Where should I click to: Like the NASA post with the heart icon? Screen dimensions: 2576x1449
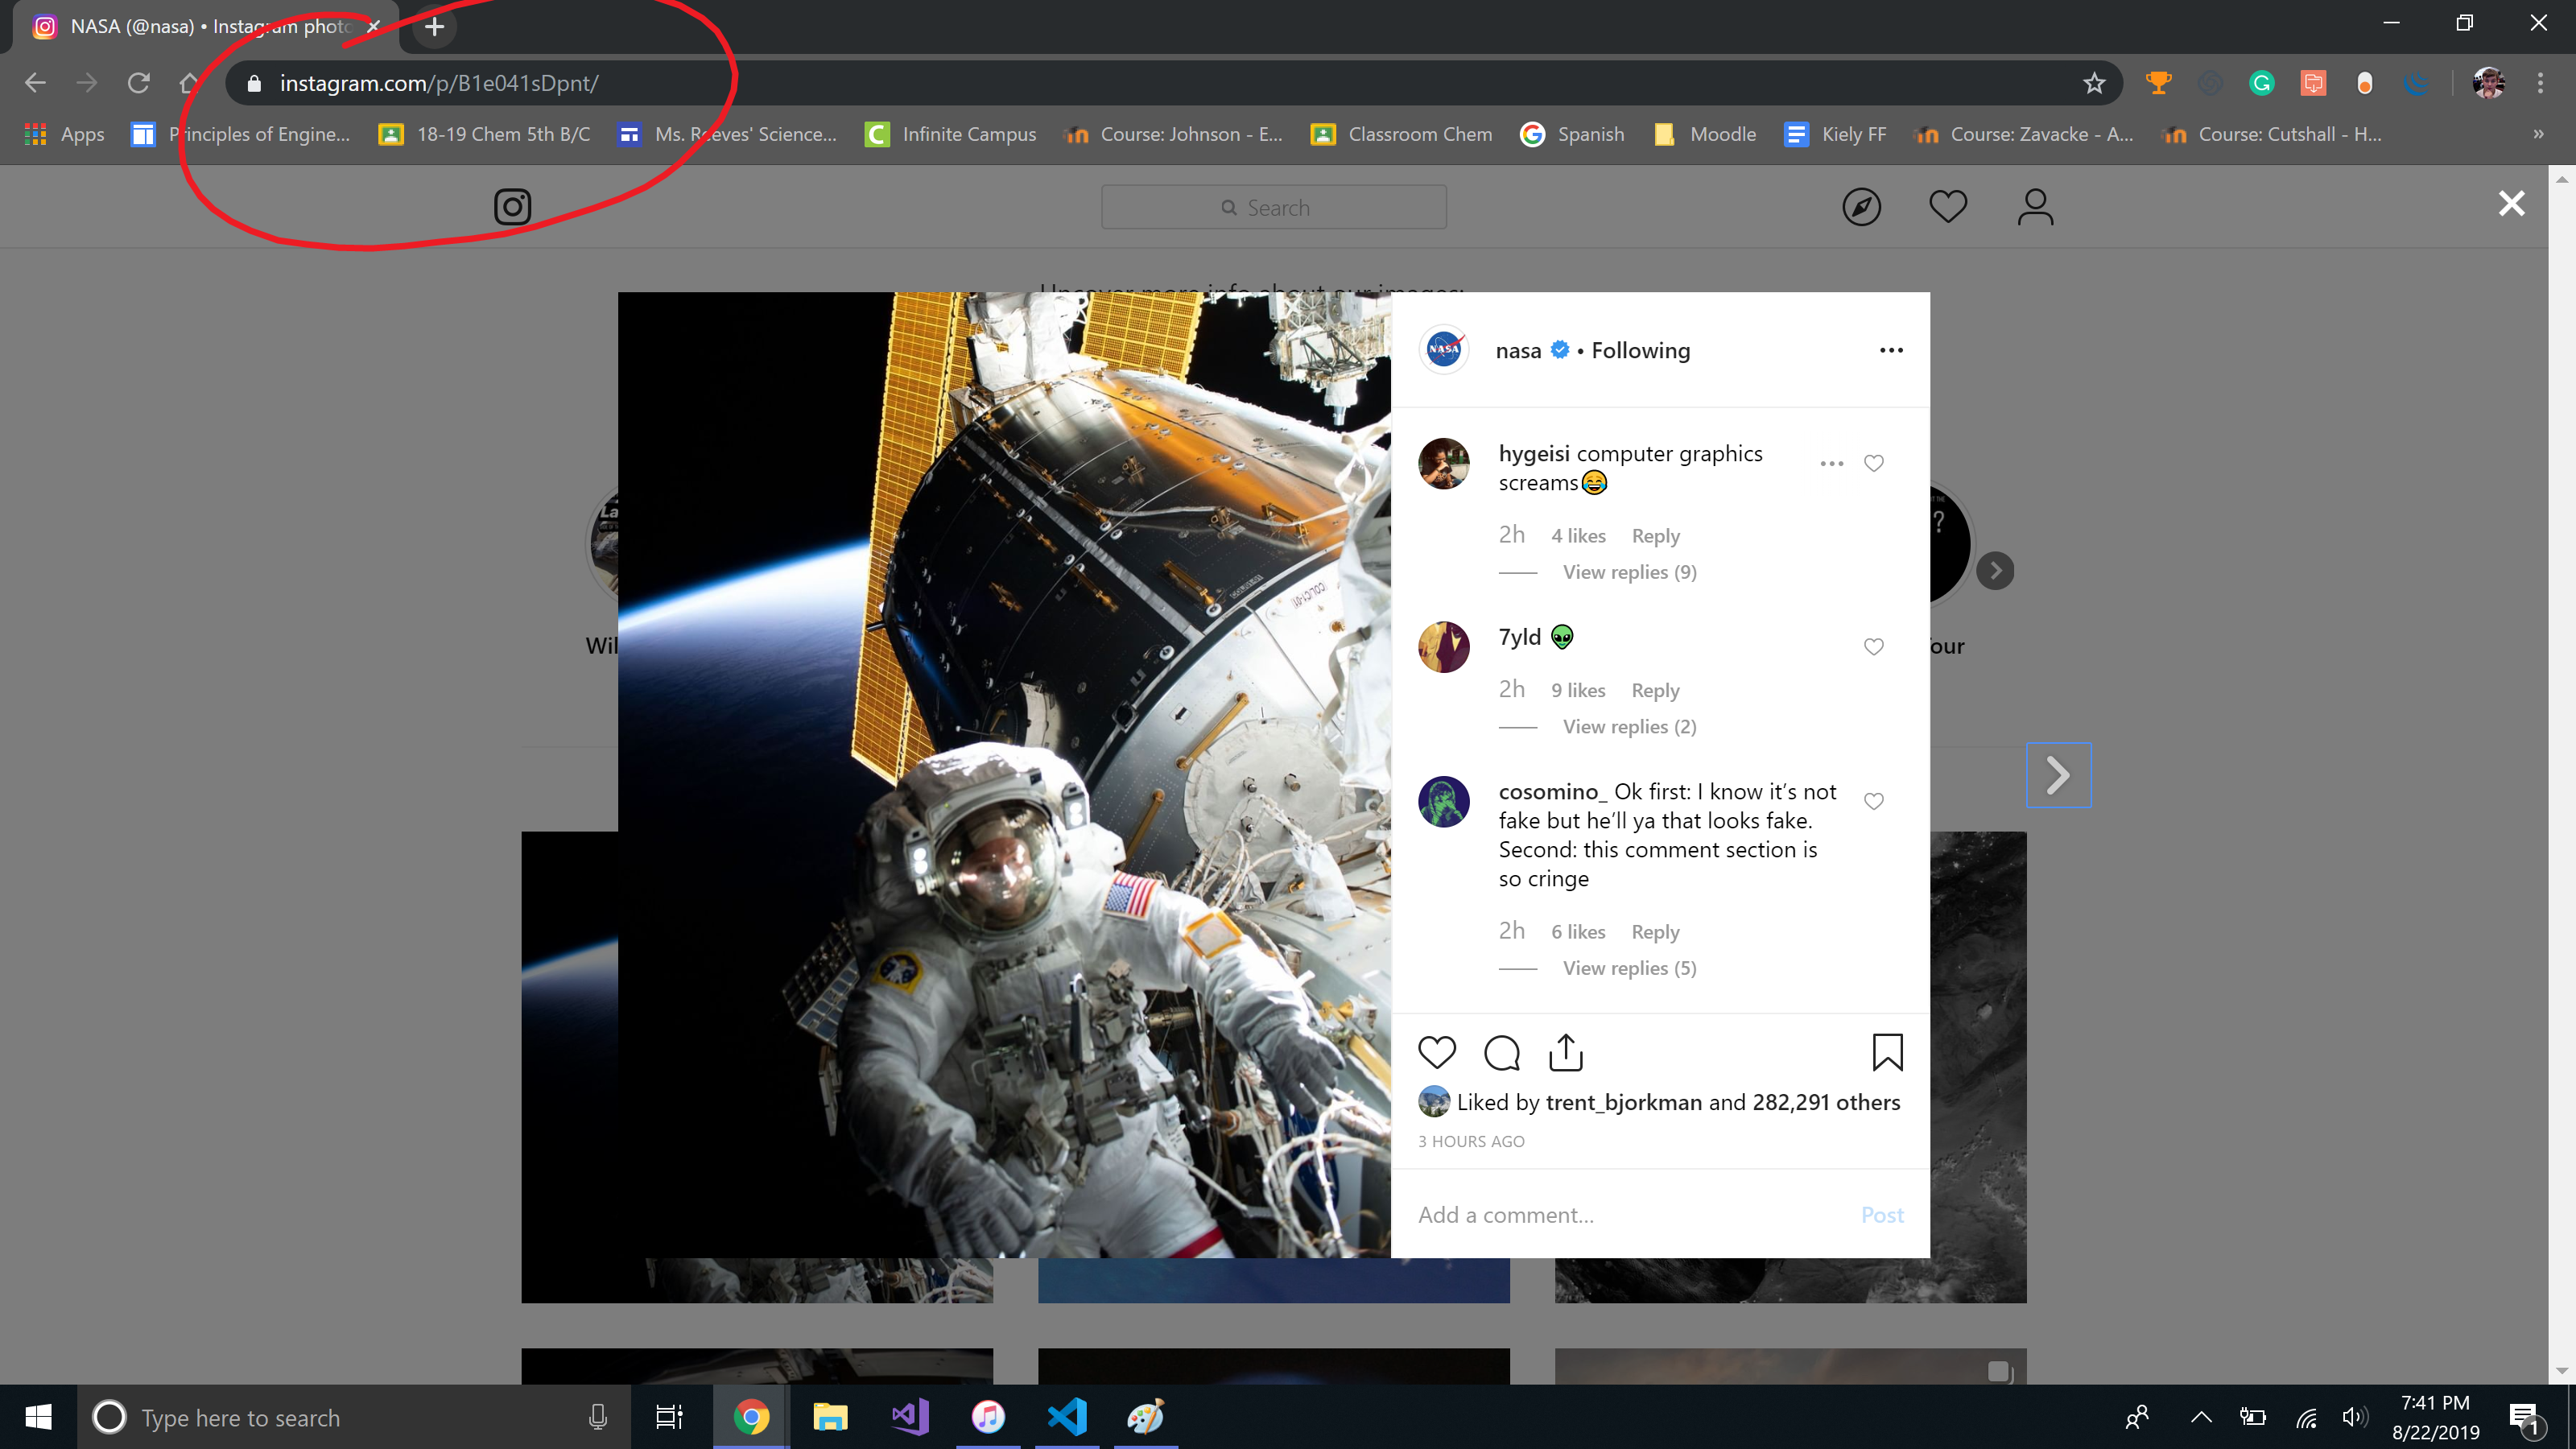(x=1437, y=1052)
